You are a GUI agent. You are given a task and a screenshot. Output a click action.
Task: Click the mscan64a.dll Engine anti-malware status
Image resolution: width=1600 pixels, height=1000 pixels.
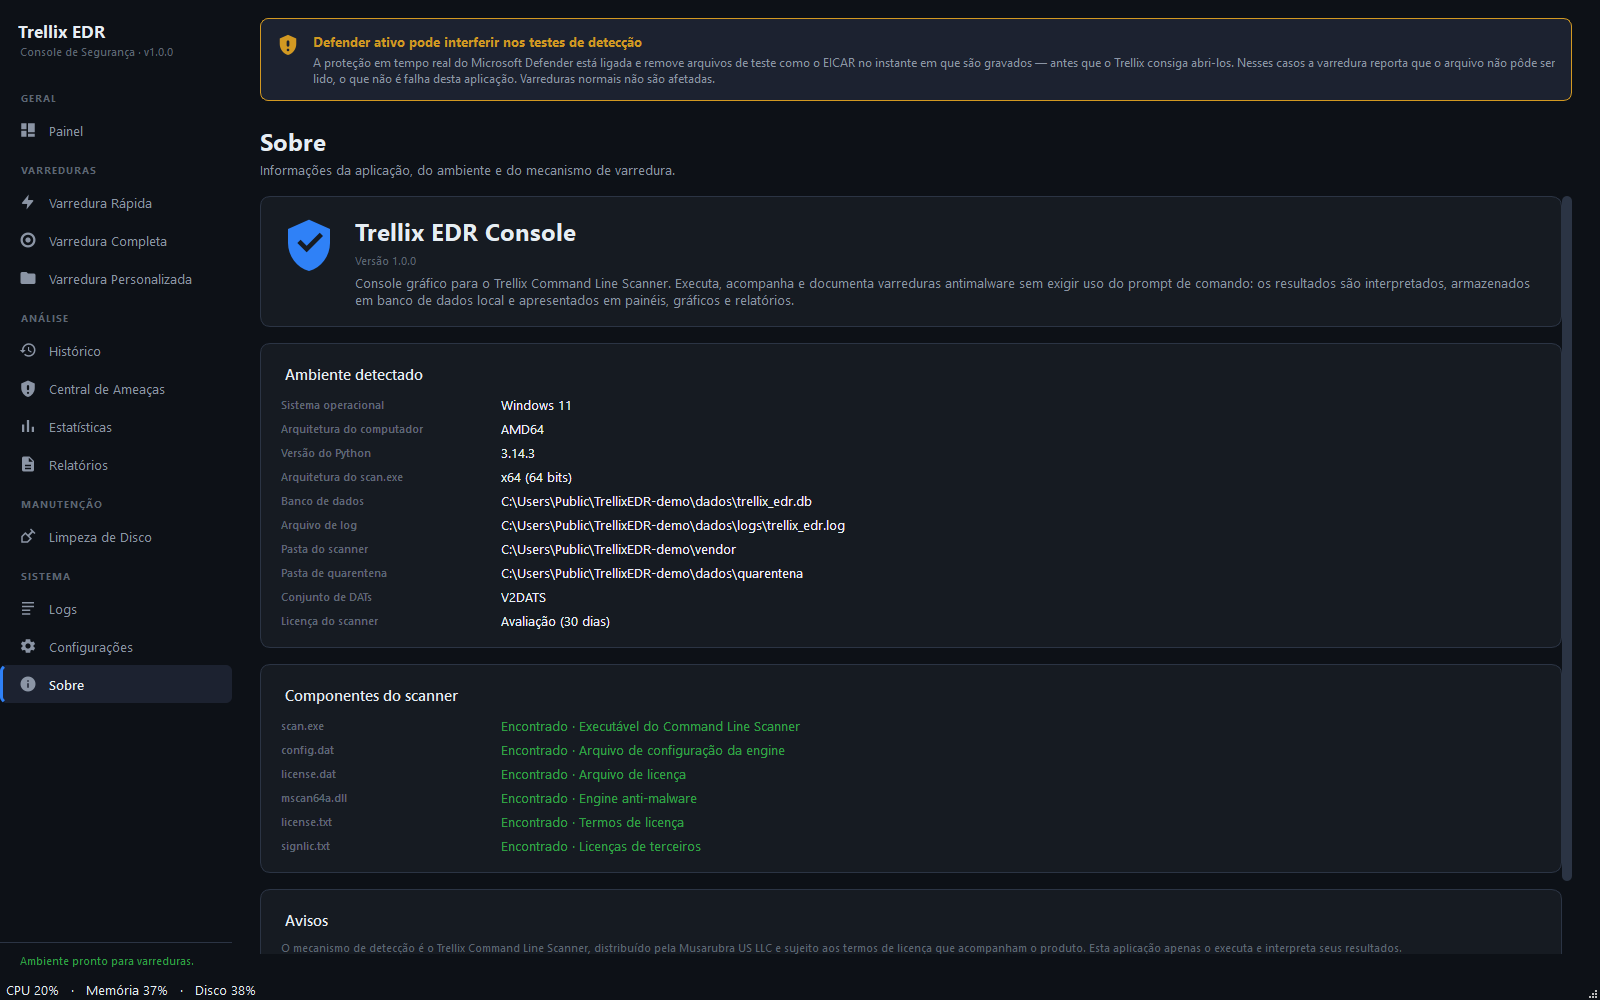(x=599, y=798)
